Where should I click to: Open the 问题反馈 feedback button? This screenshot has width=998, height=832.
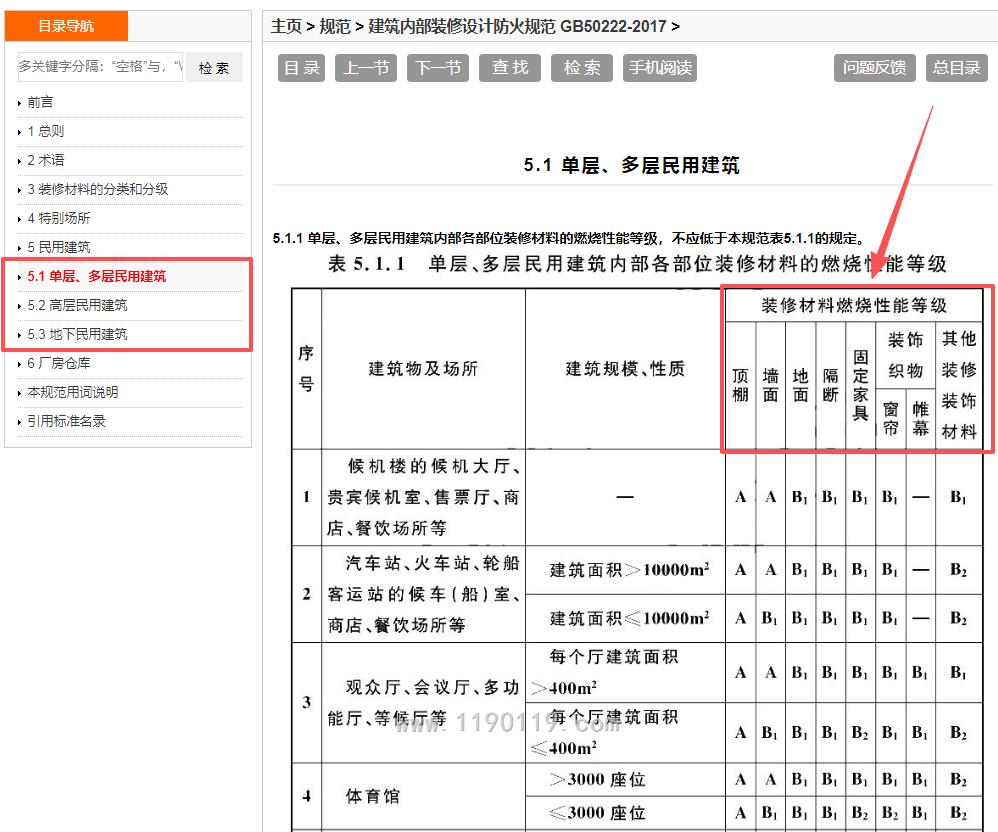[x=874, y=68]
